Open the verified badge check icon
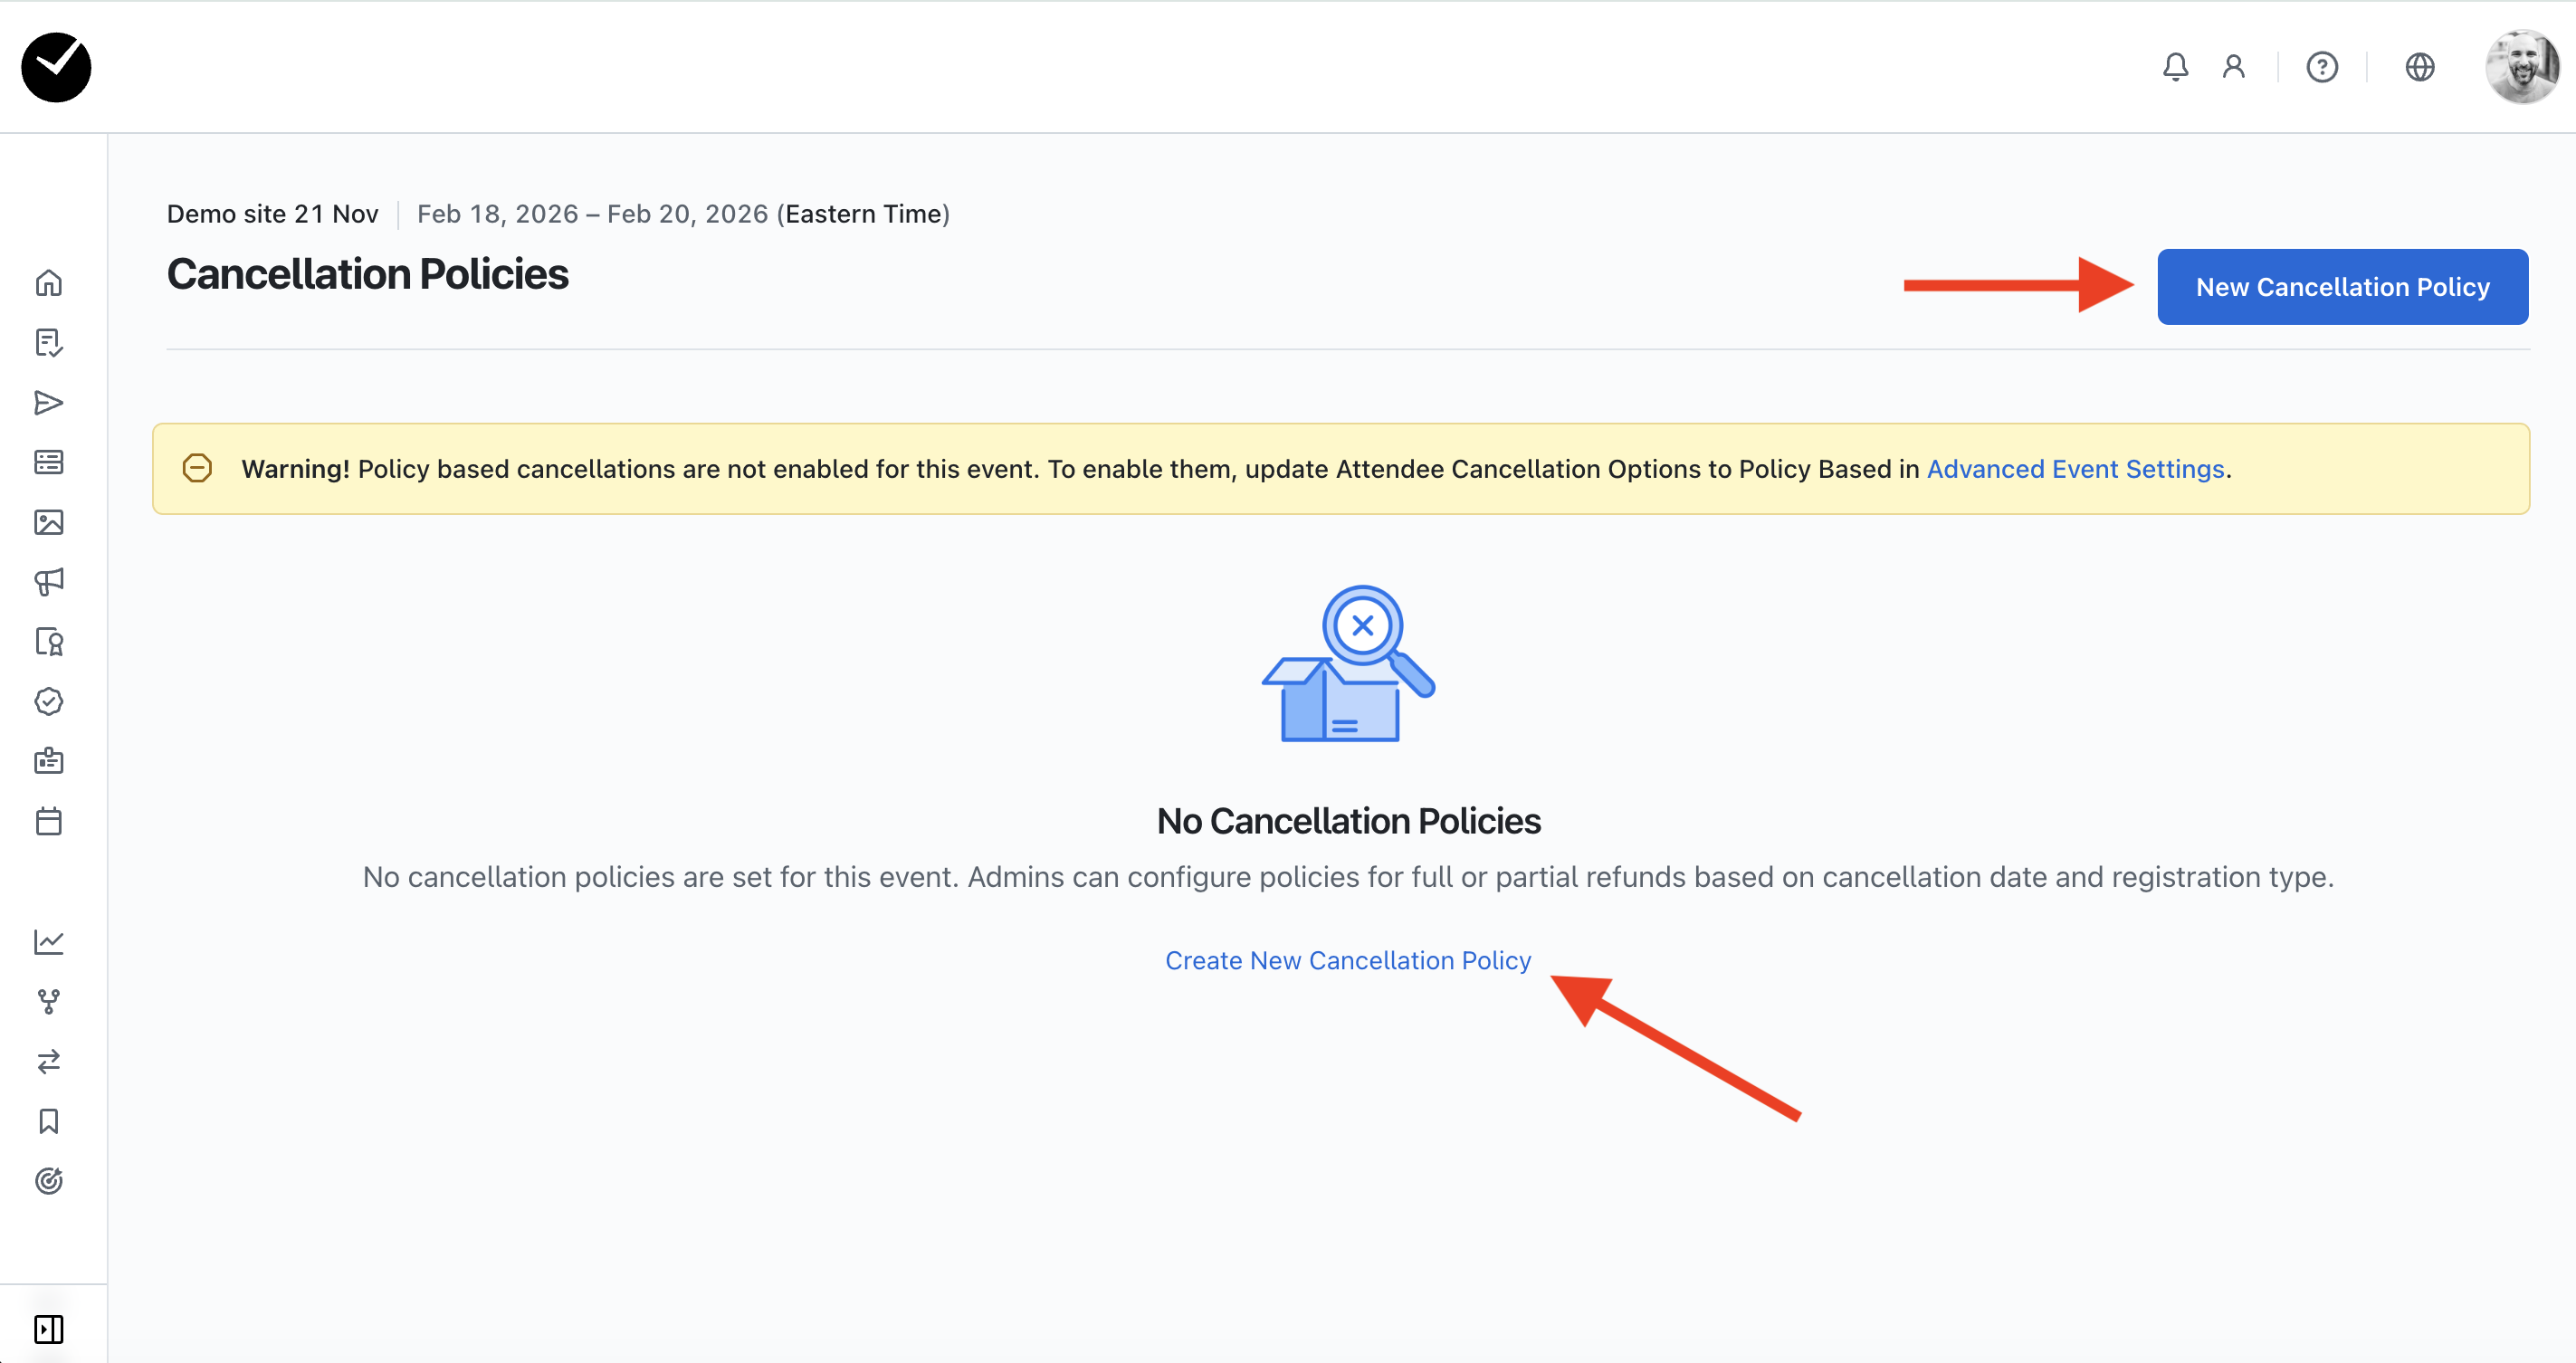This screenshot has width=2576, height=1363. 48,702
